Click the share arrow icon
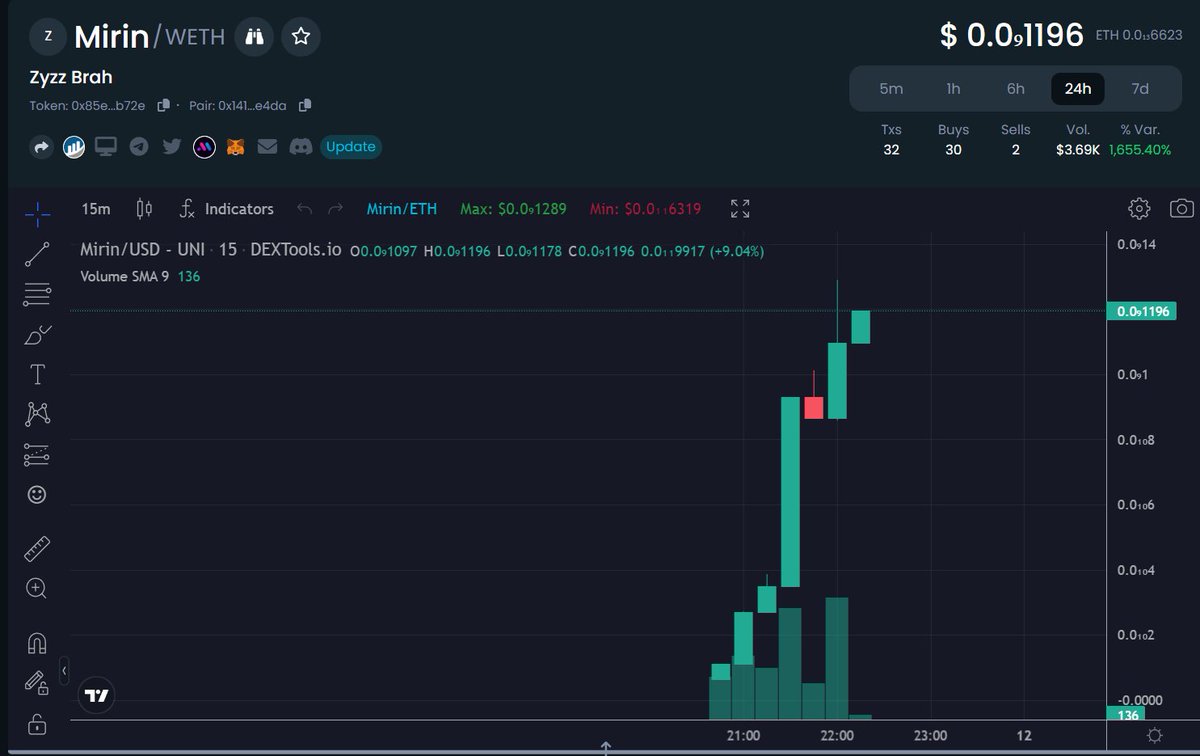The height and width of the screenshot is (756, 1200). [x=42, y=147]
